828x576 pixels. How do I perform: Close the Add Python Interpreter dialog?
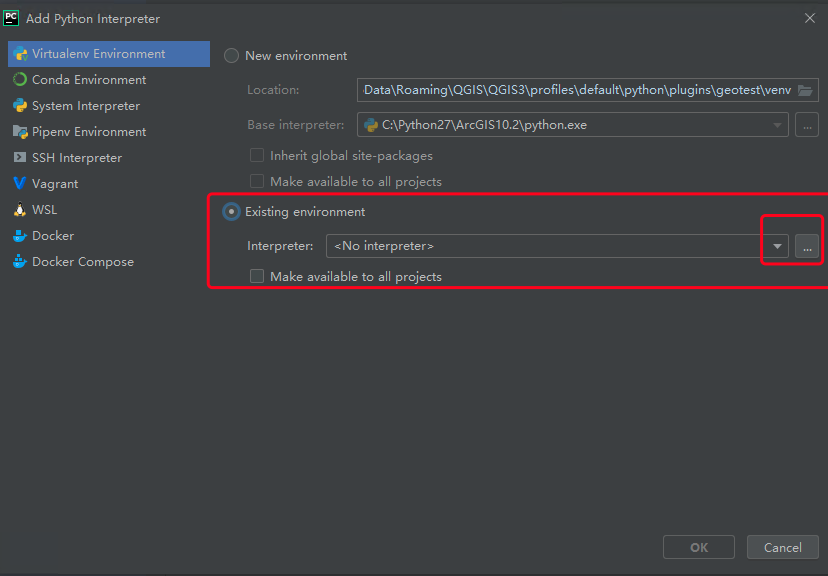coord(809,18)
